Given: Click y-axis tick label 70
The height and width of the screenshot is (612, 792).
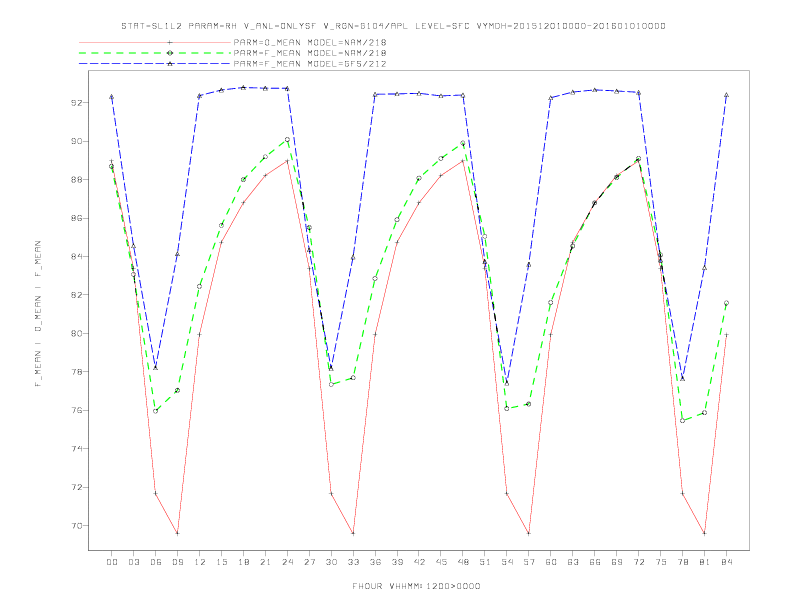Looking at the screenshot, I should click(x=77, y=526).
